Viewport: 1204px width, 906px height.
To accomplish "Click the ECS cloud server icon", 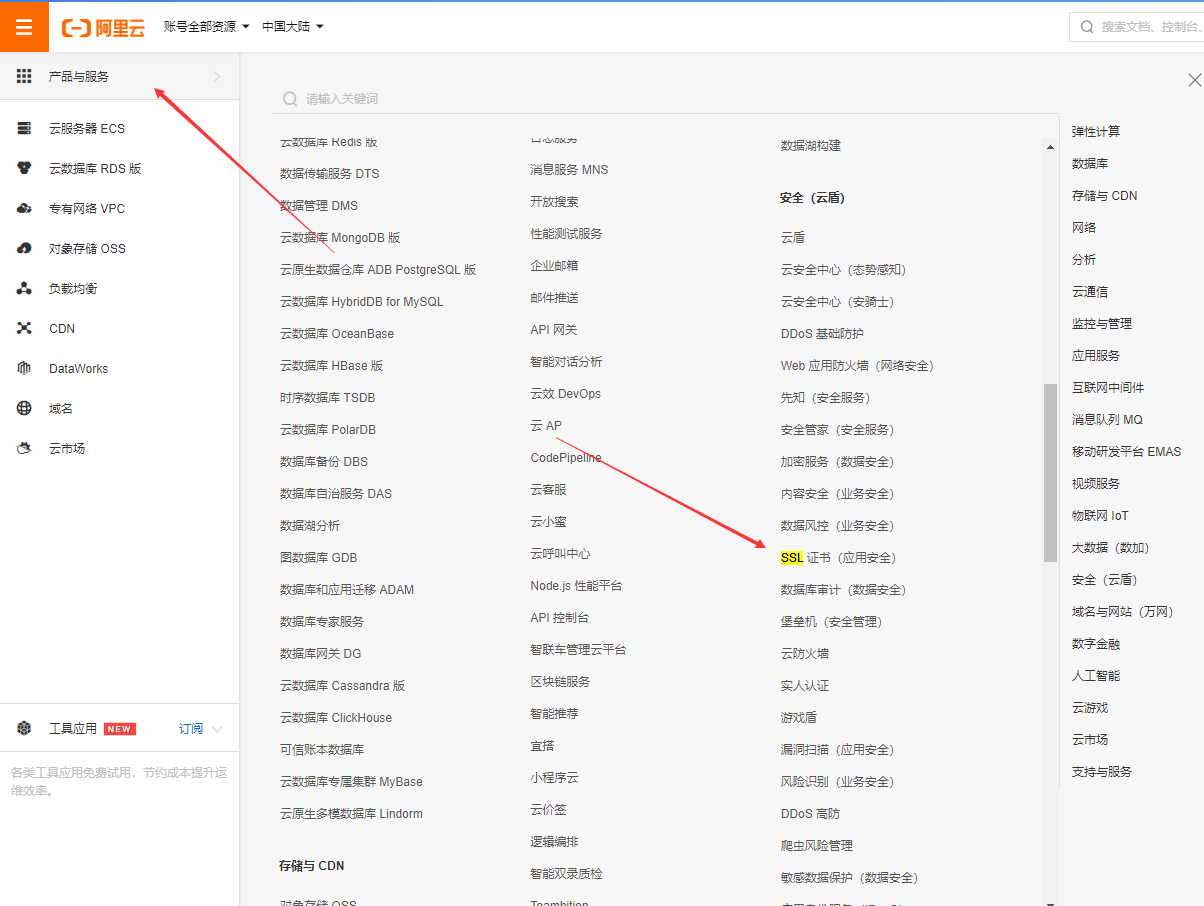I will 25,128.
